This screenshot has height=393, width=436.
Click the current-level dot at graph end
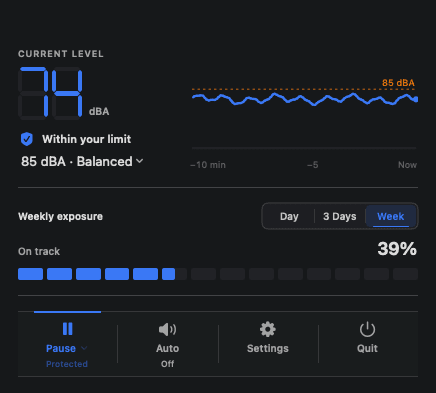pos(416,99)
